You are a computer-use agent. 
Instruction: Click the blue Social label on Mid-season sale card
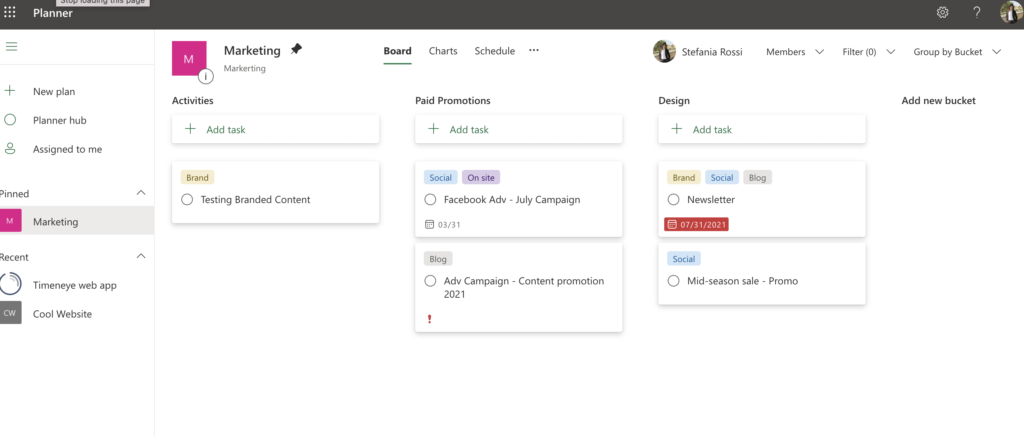[684, 259]
